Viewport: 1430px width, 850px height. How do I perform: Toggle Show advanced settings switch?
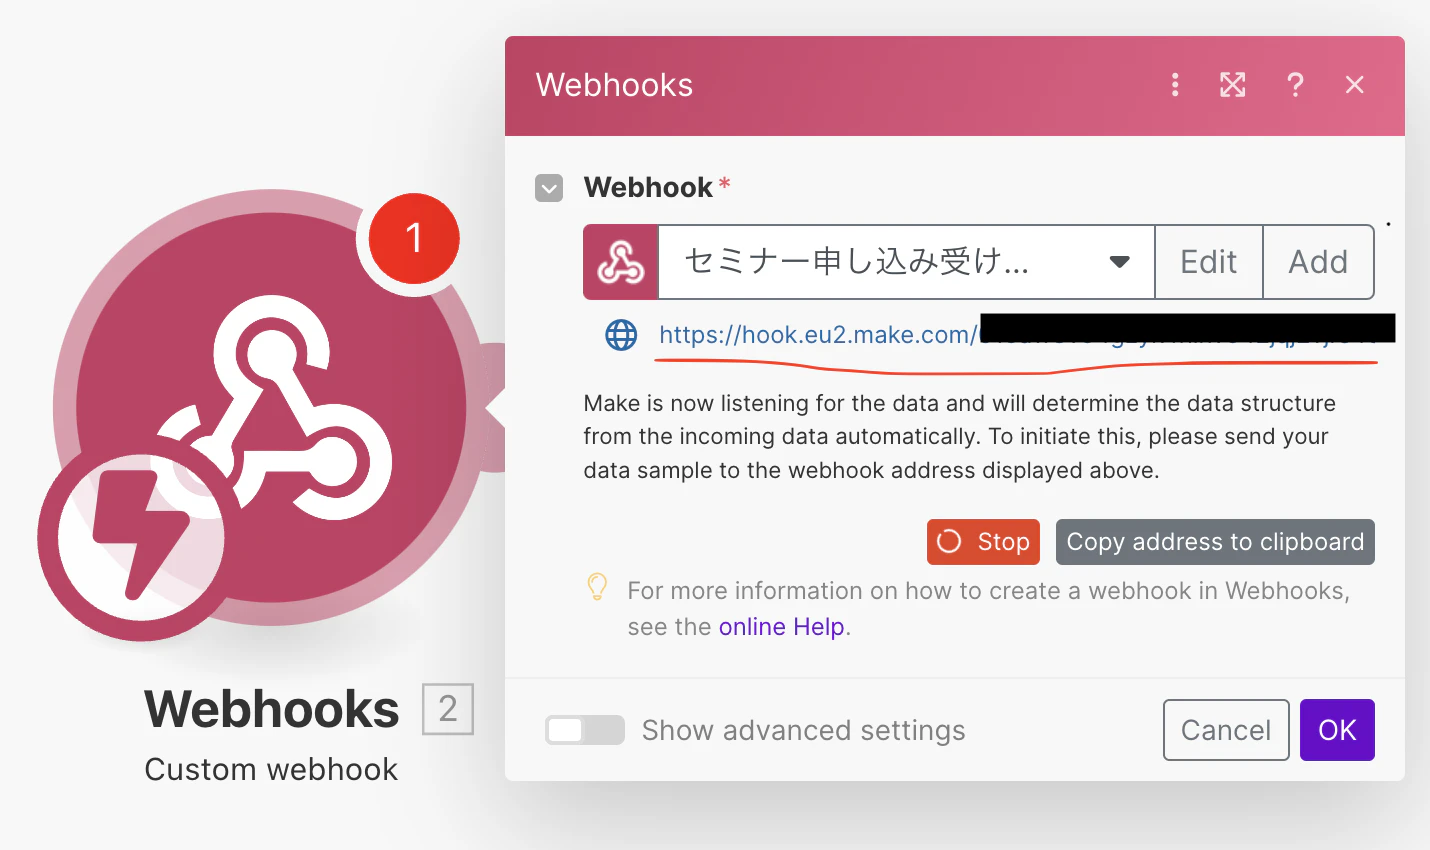click(x=585, y=730)
